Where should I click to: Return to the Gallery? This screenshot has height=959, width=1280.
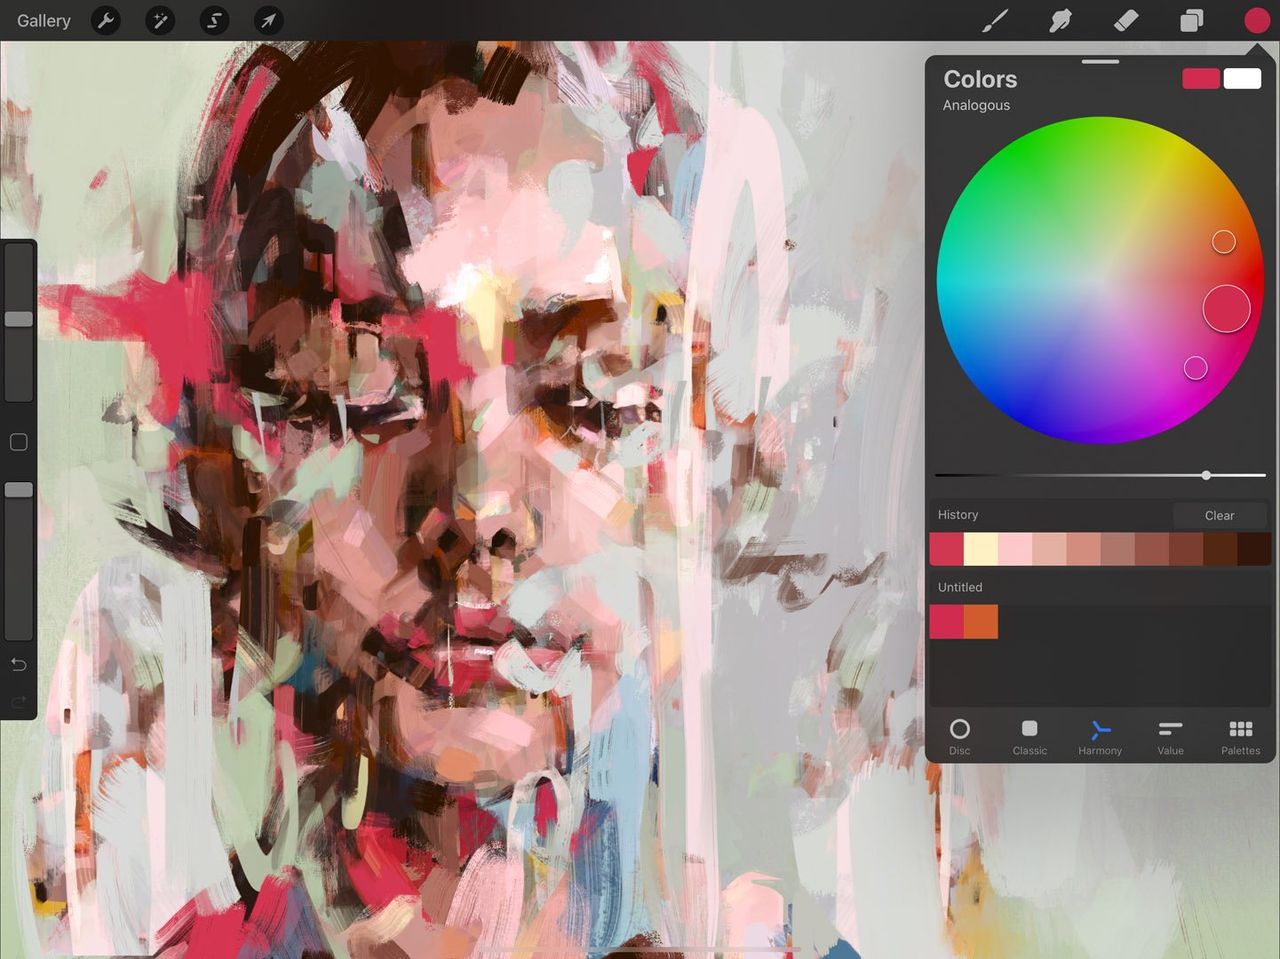44,20
